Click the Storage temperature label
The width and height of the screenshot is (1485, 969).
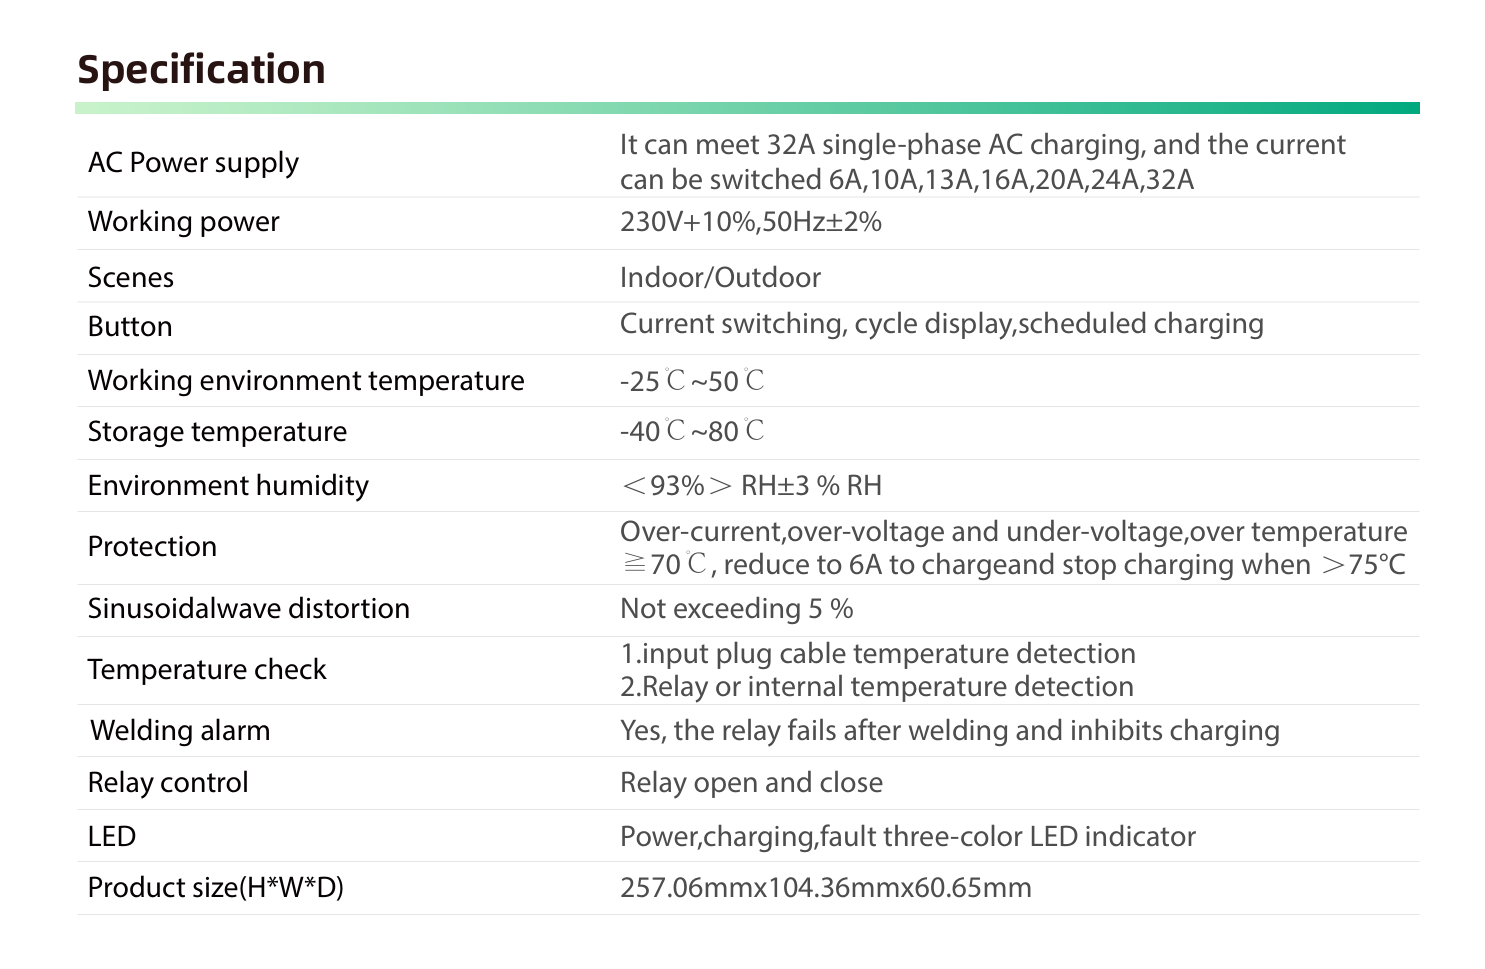pyautogui.click(x=217, y=431)
